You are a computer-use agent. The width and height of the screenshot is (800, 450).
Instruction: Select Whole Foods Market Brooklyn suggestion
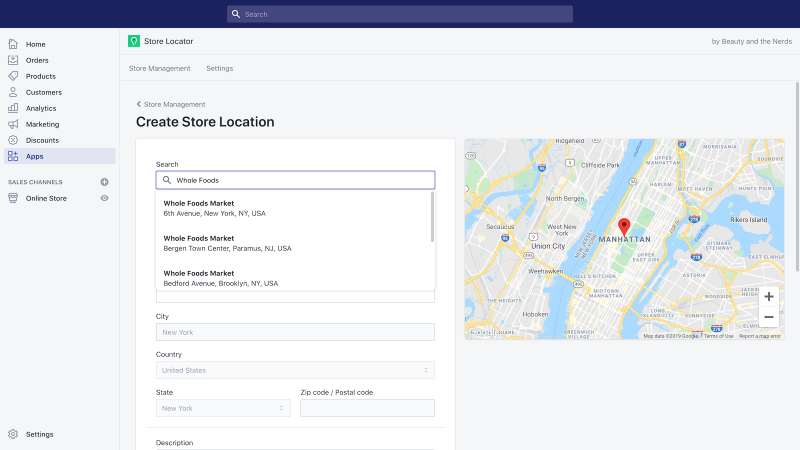click(x=293, y=278)
